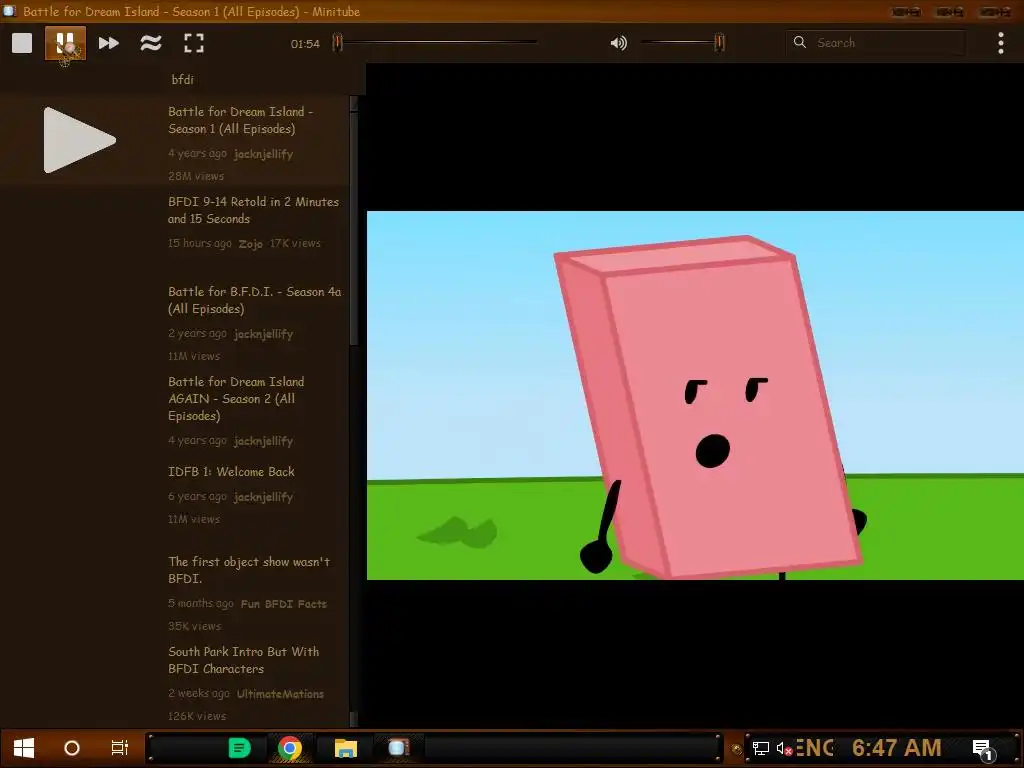The image size is (1024, 768).
Task: Open UltimateMations channel link
Action: pyautogui.click(x=280, y=694)
